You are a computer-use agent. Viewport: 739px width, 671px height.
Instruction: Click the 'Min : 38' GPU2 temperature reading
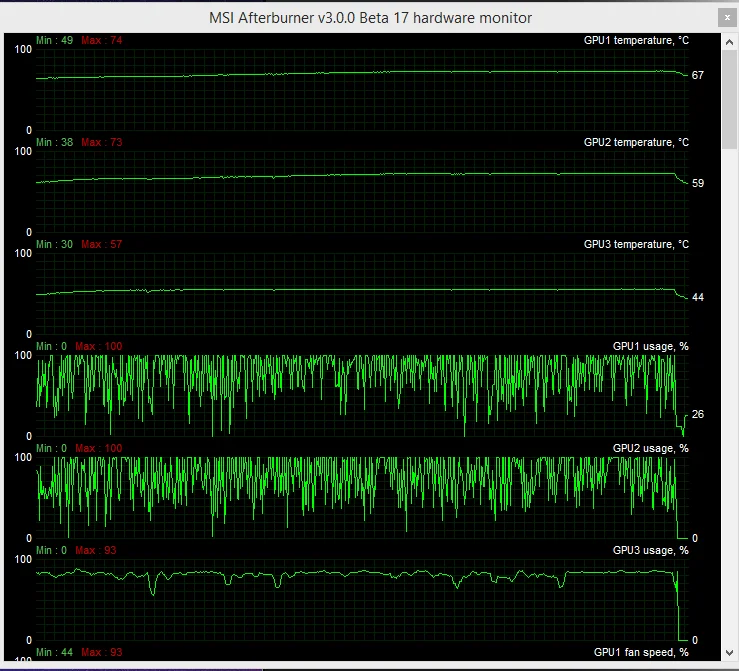coord(55,142)
